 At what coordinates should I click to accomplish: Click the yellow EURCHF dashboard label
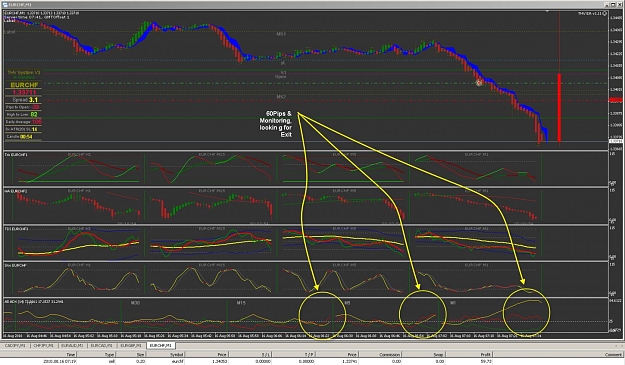[24, 85]
